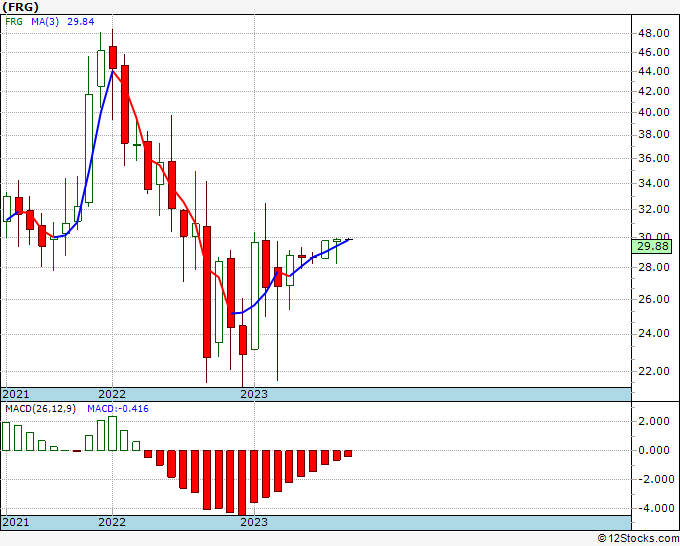The image size is (680, 546).
Task: Click the current price tag 29.88
Action: coord(653,246)
